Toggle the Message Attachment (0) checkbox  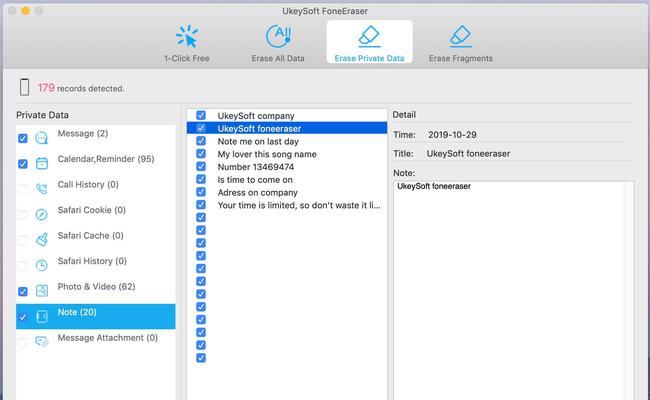pyautogui.click(x=23, y=342)
